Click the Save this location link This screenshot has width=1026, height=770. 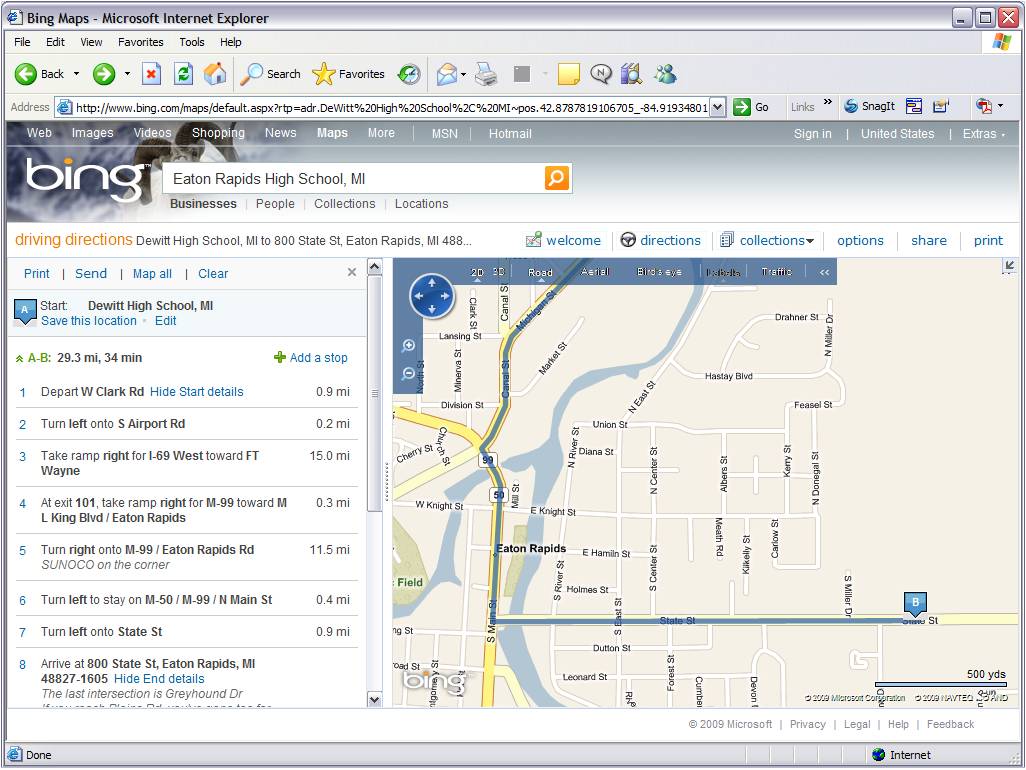pyautogui.click(x=89, y=321)
